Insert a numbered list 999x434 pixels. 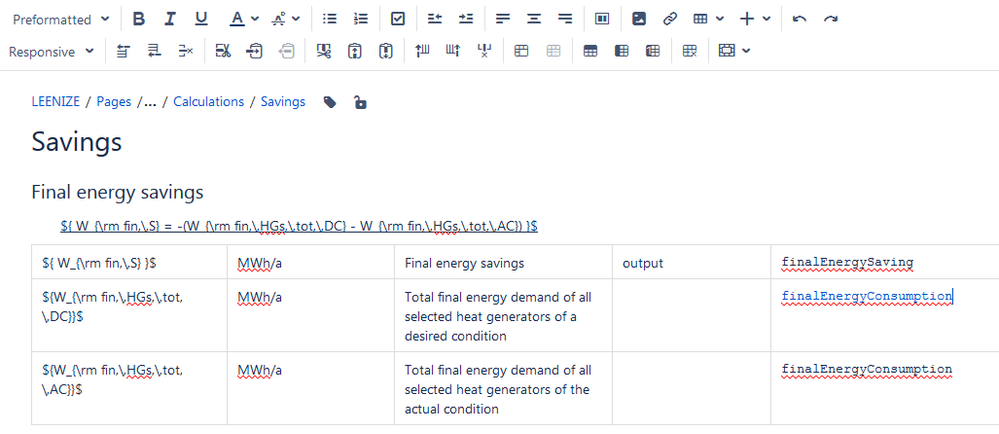click(361, 19)
